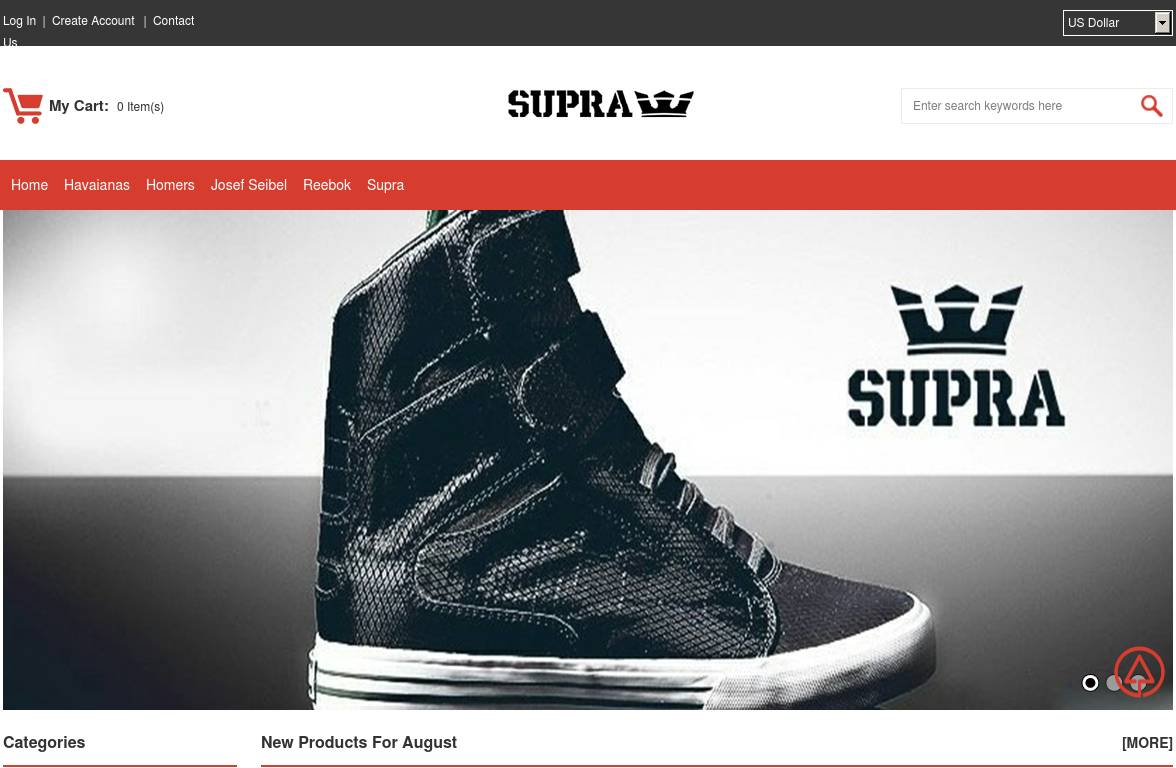Select the first slideshow indicator dot

coord(1090,682)
